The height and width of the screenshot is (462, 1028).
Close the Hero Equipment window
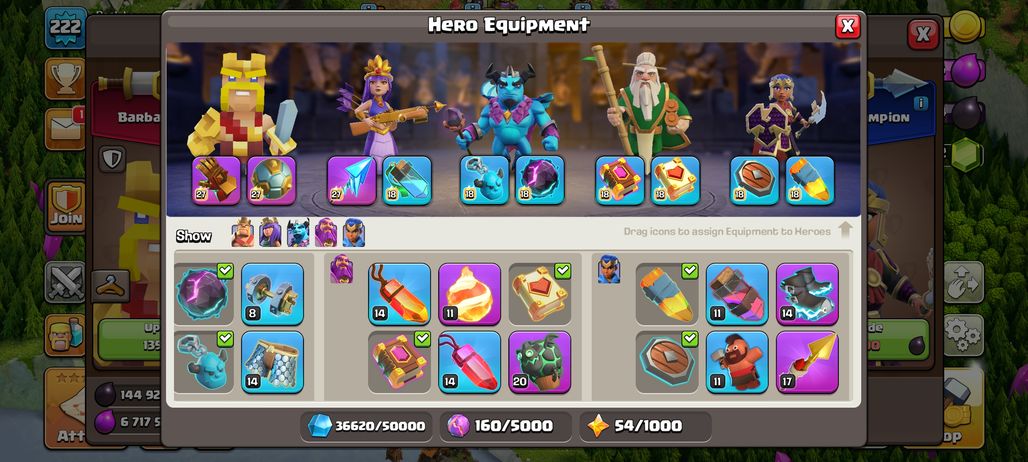(x=847, y=26)
